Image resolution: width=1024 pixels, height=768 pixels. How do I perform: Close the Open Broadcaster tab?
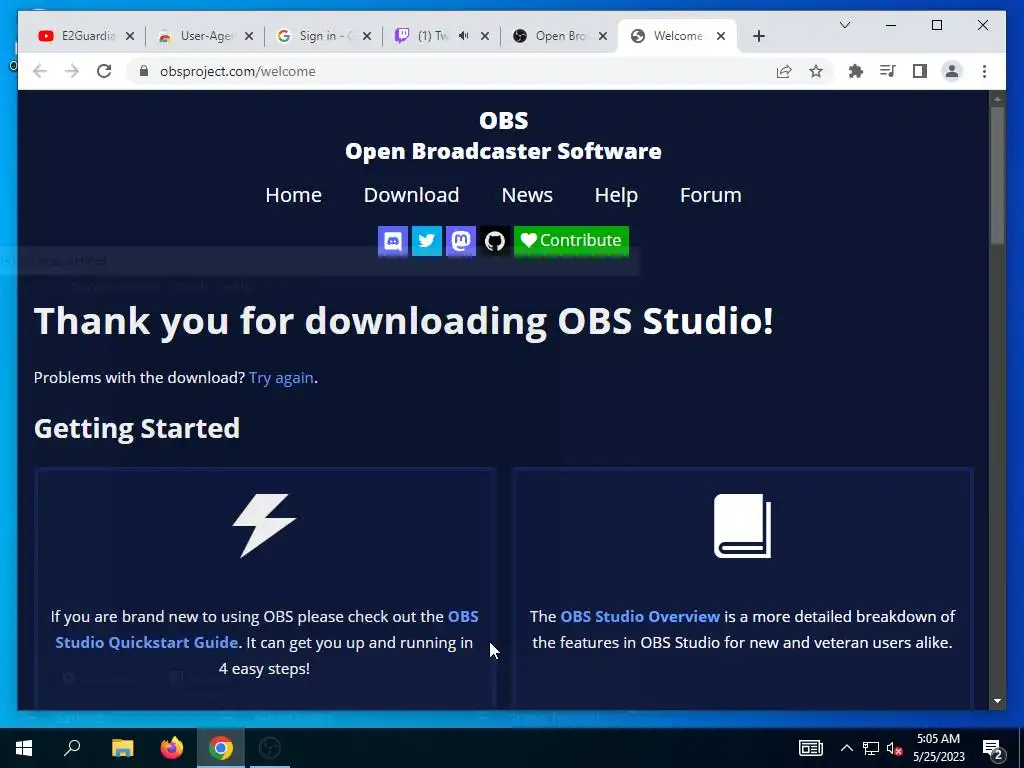point(603,36)
